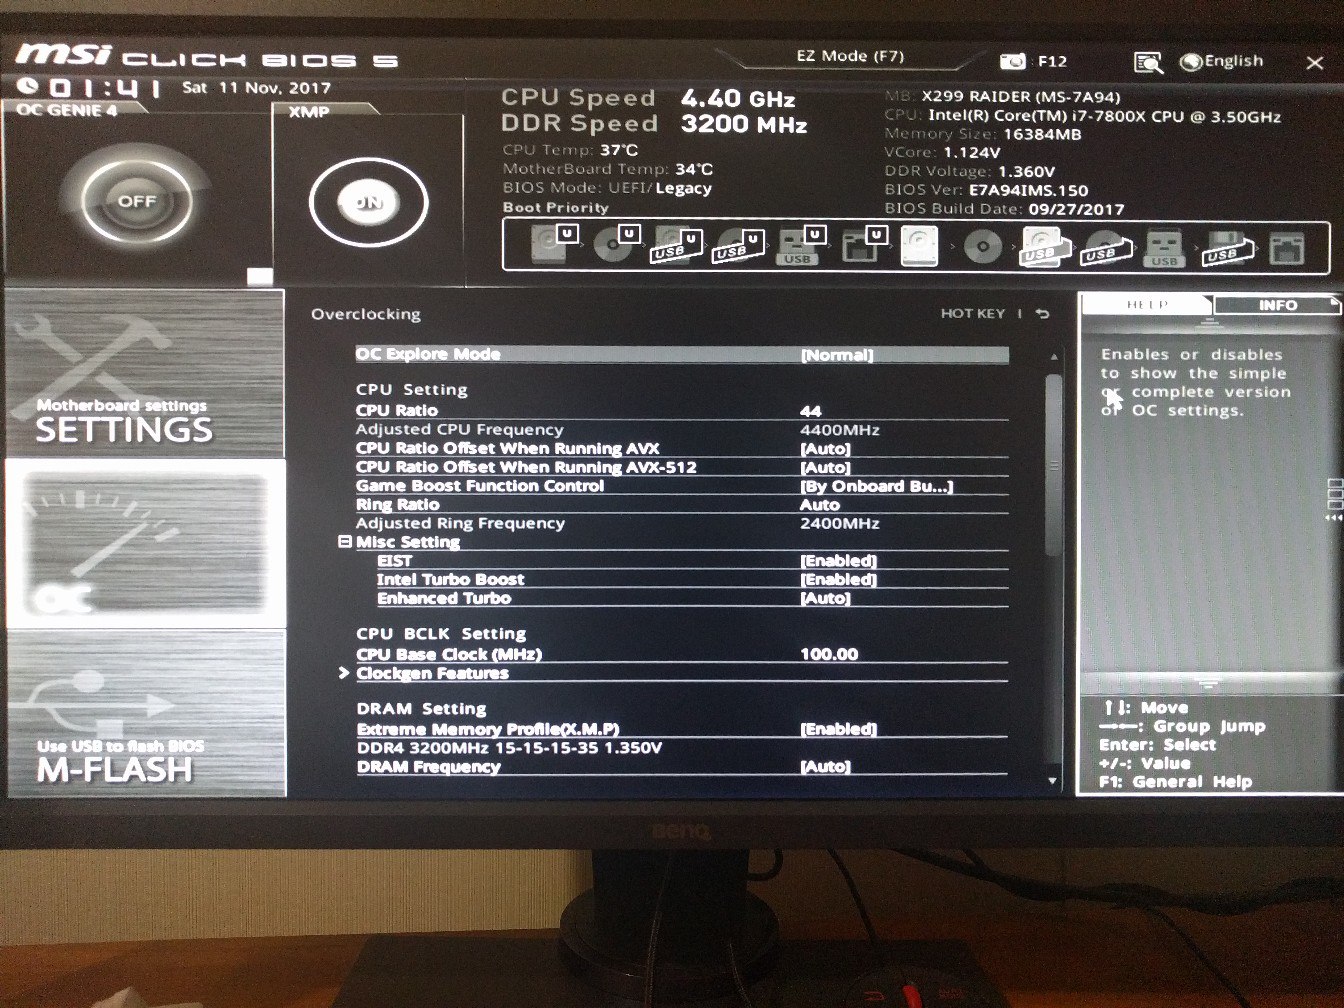Image resolution: width=1344 pixels, height=1008 pixels.
Task: Select the USB floppy boot device icon
Action: click(x=1226, y=248)
